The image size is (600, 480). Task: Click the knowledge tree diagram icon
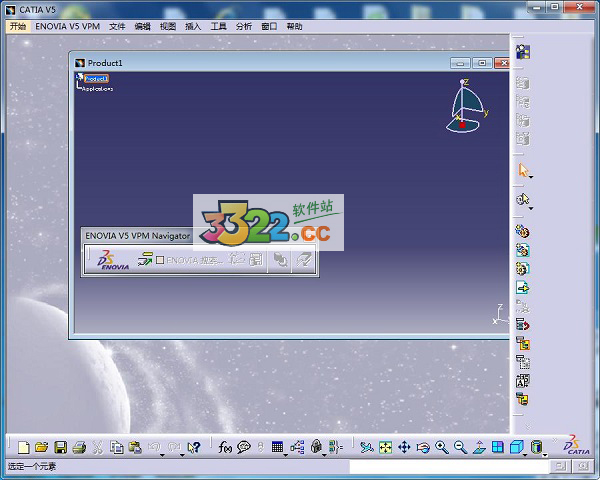(x=297, y=447)
